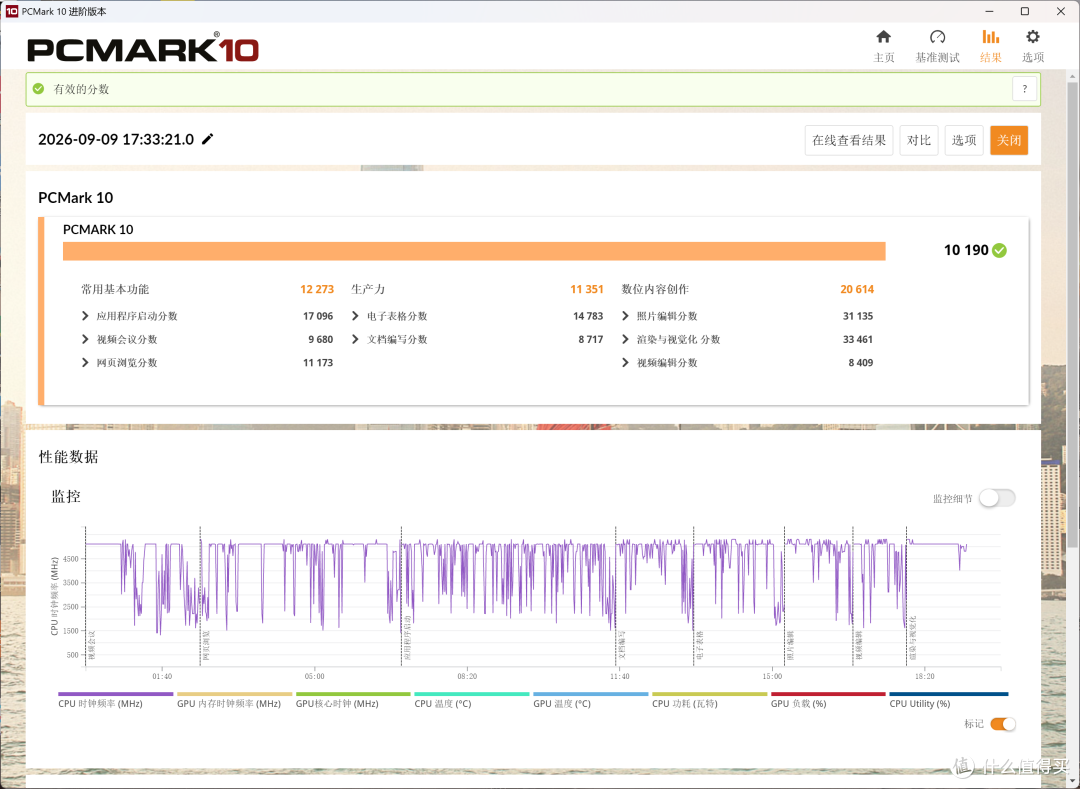Toggle GPU 温度 blue legend
Image resolution: width=1080 pixels, height=789 pixels.
tap(590, 700)
